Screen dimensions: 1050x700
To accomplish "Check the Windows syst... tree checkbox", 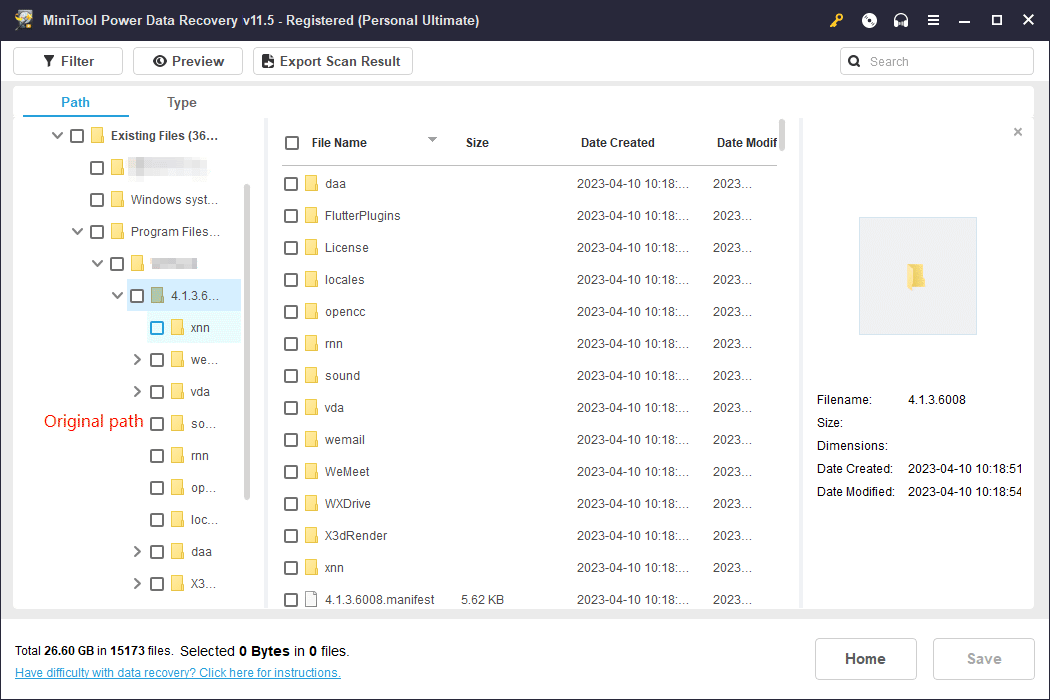I will click(97, 200).
